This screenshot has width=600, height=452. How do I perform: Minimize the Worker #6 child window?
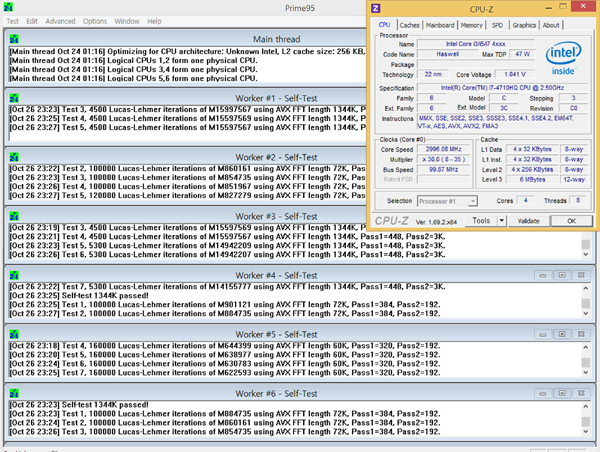coord(543,393)
